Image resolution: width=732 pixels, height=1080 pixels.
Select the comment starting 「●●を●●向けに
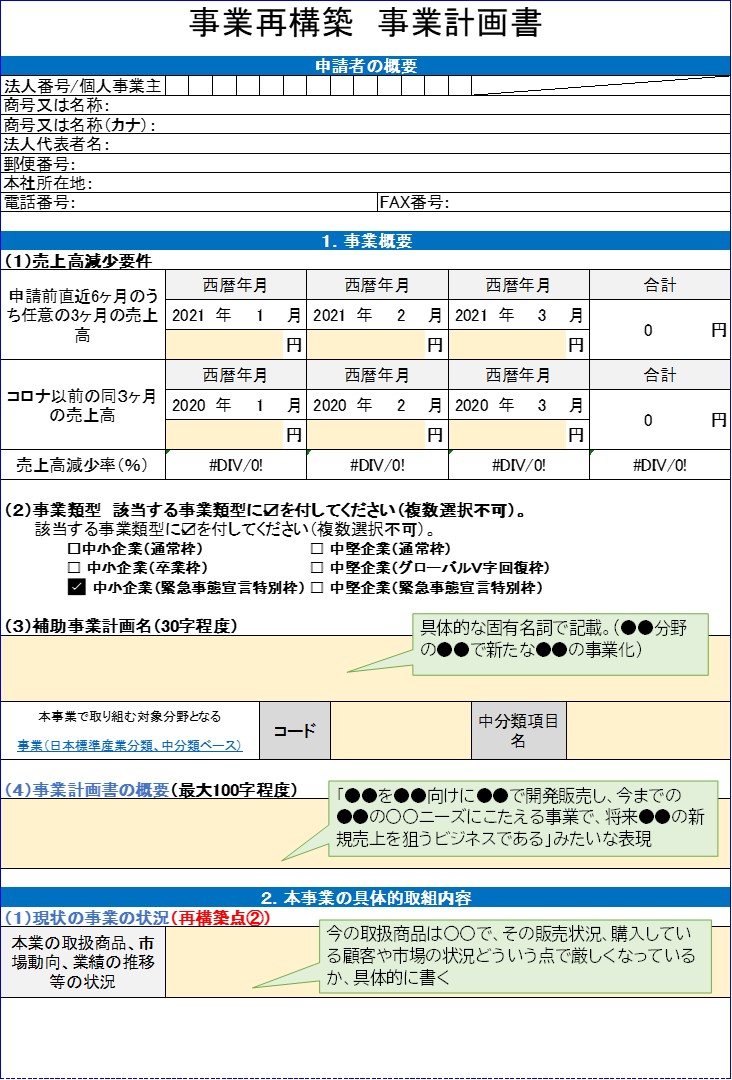pyautogui.click(x=523, y=818)
